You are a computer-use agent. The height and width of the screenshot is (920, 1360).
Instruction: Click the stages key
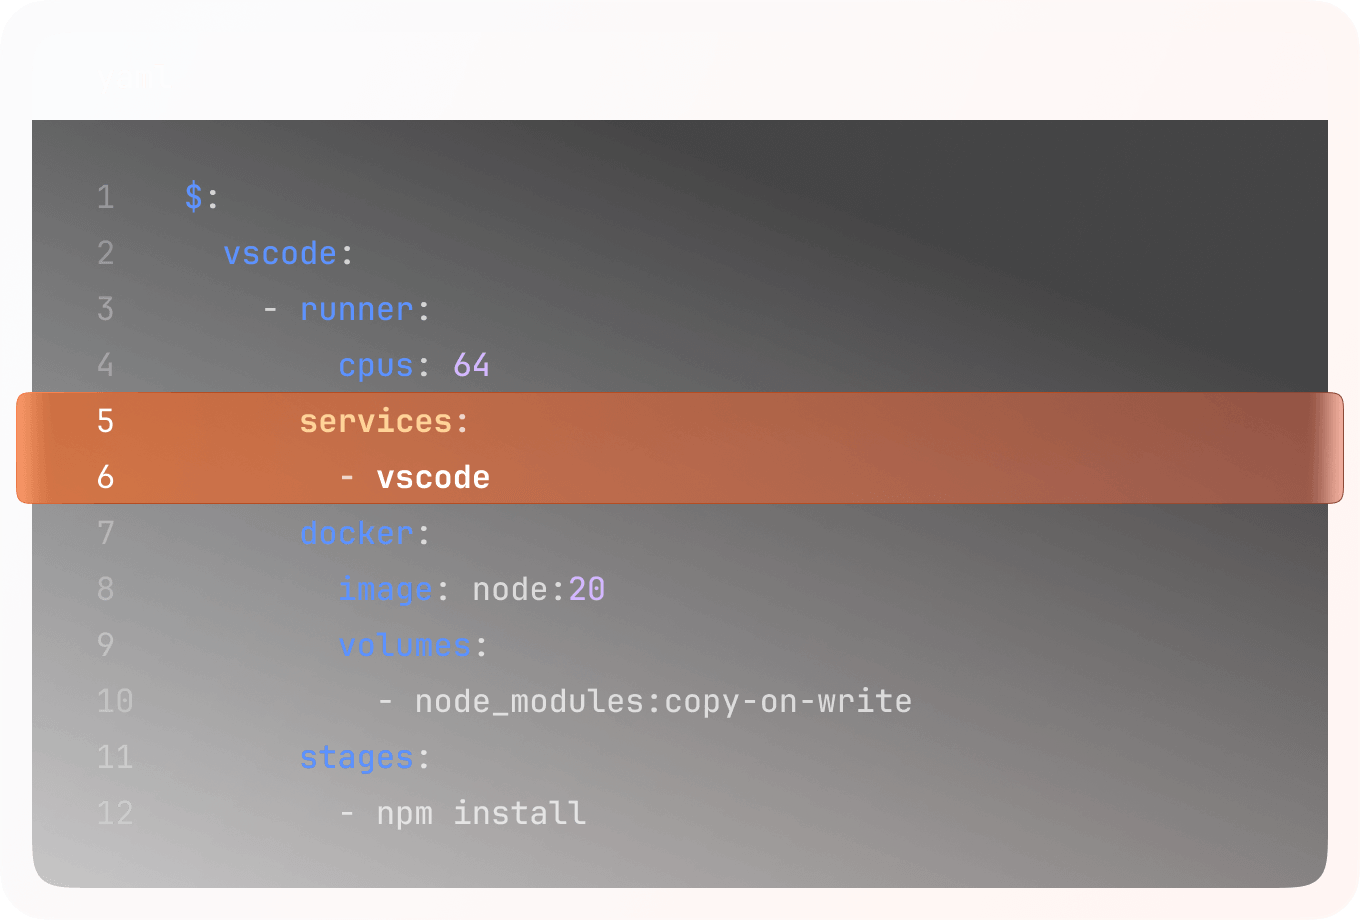tap(357, 757)
